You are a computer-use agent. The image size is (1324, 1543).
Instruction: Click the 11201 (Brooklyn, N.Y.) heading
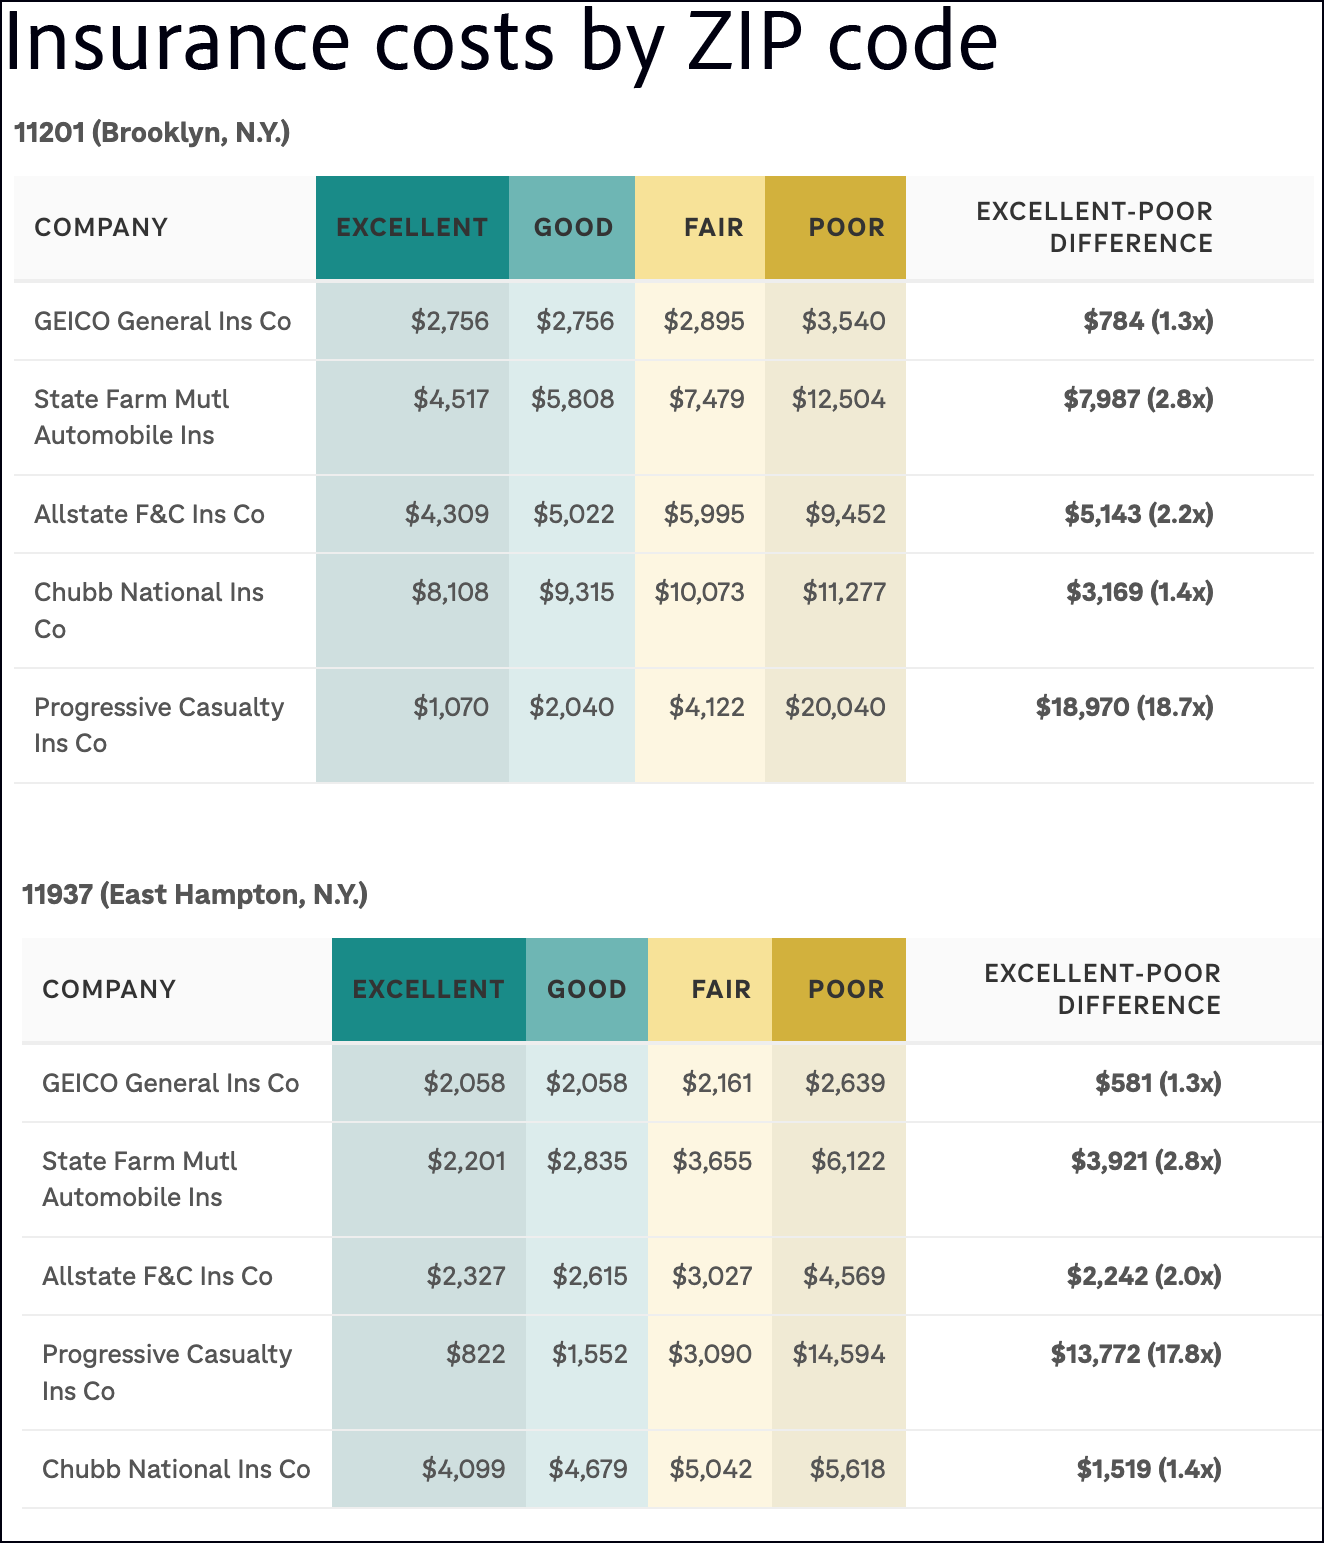point(152,132)
